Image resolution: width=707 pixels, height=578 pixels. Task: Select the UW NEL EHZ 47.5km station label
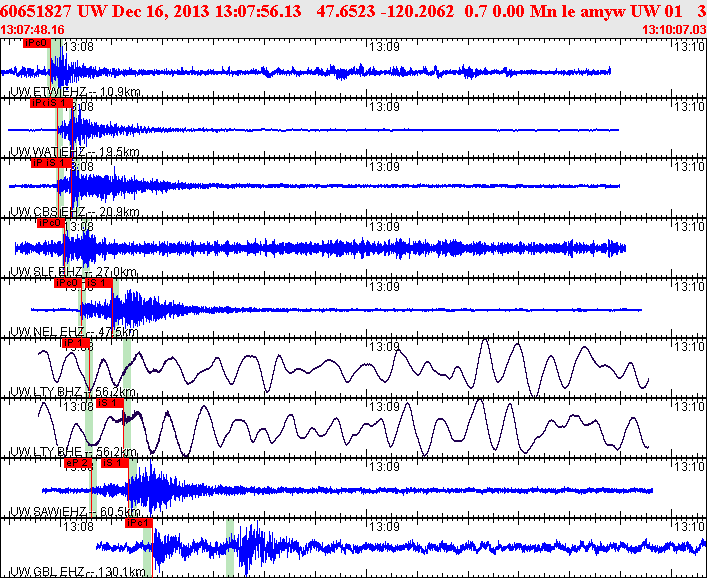point(73,332)
